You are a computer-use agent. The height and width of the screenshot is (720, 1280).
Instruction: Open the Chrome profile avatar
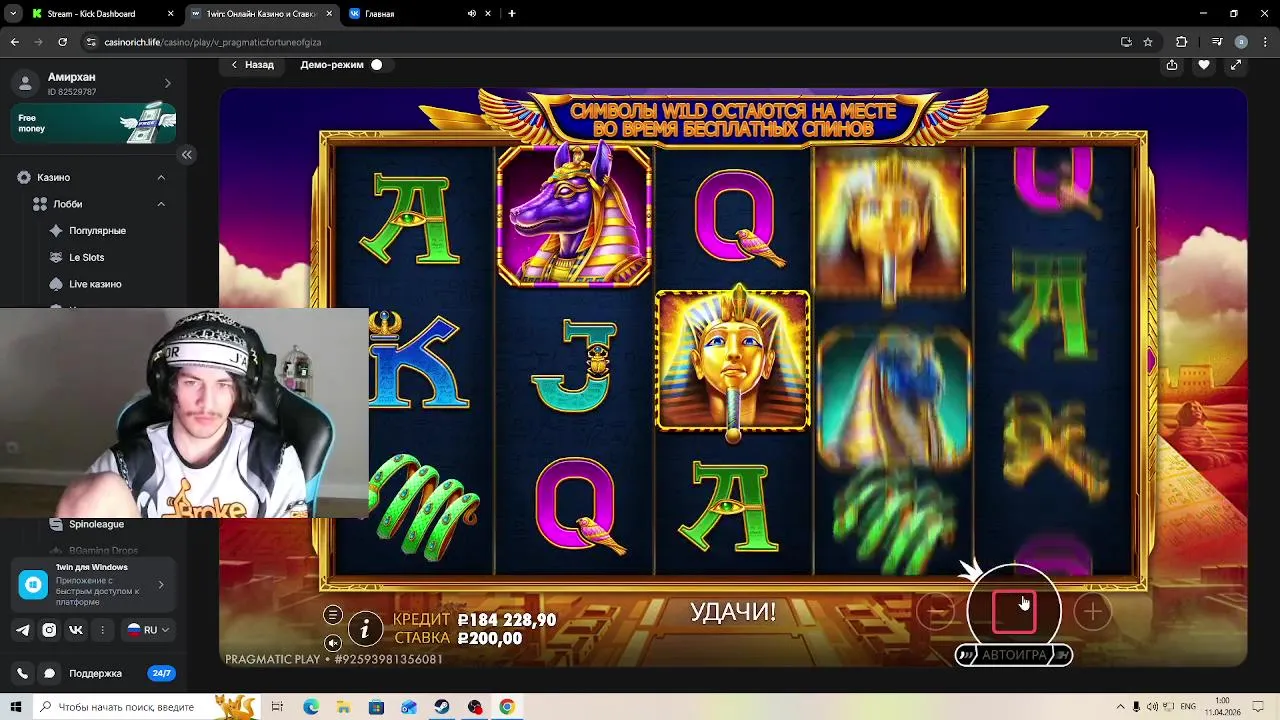tap(1241, 42)
